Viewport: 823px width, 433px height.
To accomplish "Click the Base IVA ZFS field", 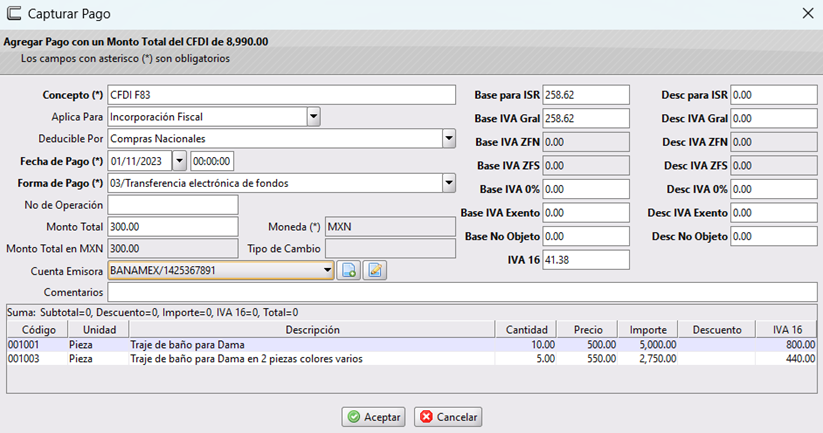I will click(586, 166).
